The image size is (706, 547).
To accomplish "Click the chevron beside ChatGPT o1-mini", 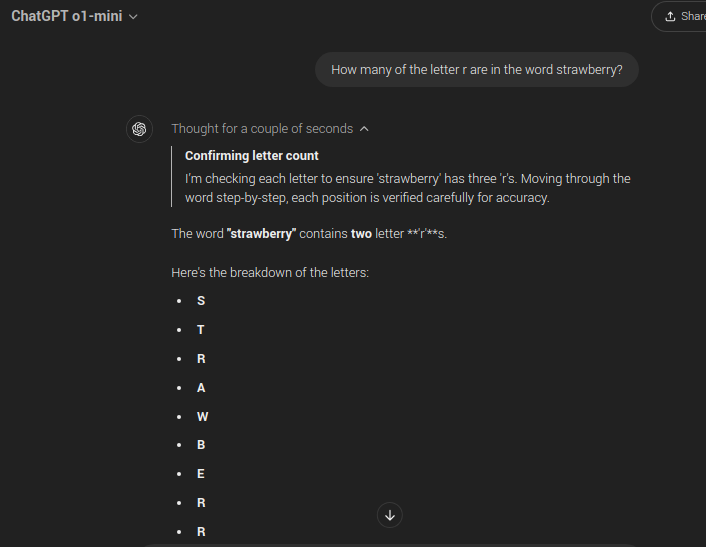I will coord(134,17).
